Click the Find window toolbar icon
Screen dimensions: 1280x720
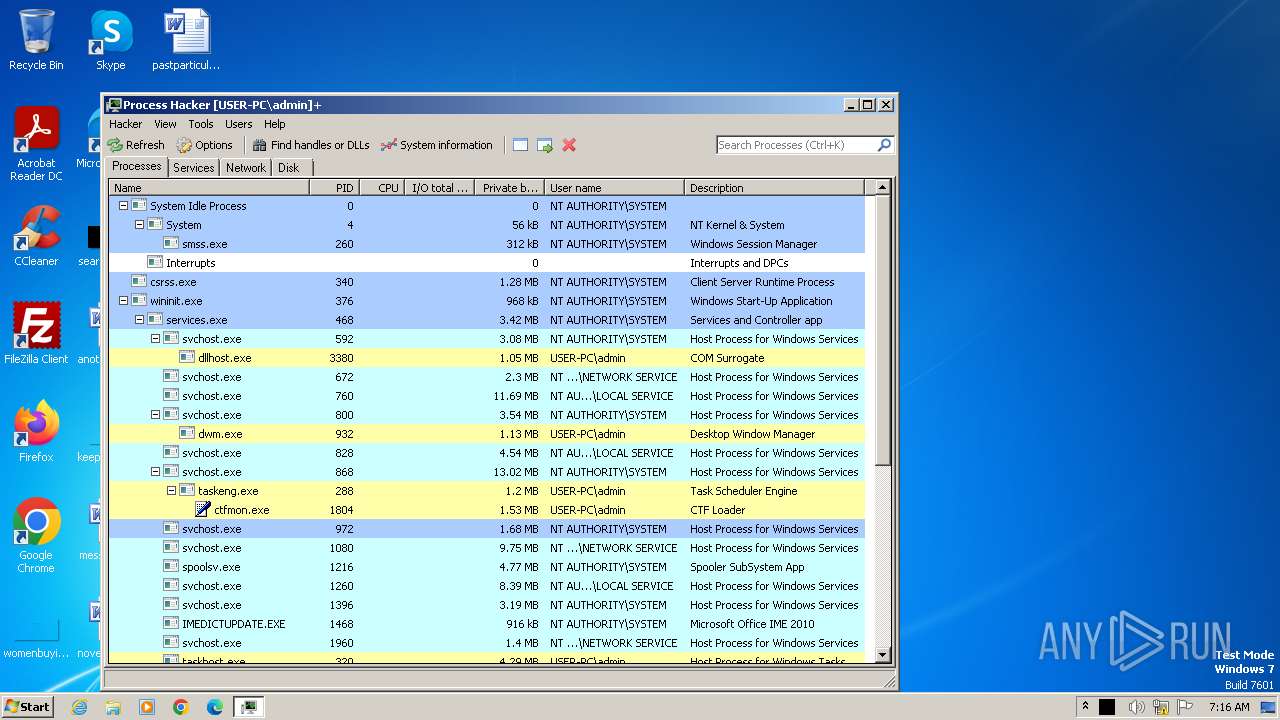(520, 145)
